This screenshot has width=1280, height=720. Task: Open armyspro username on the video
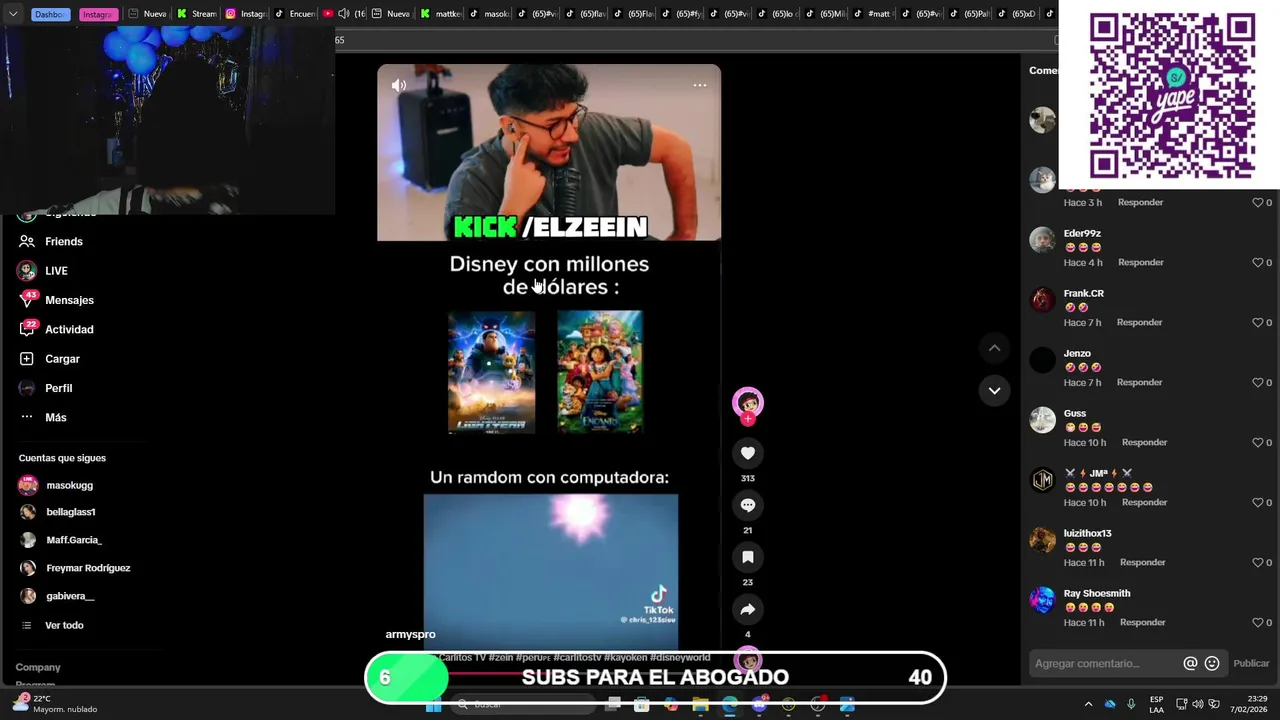coord(411,634)
